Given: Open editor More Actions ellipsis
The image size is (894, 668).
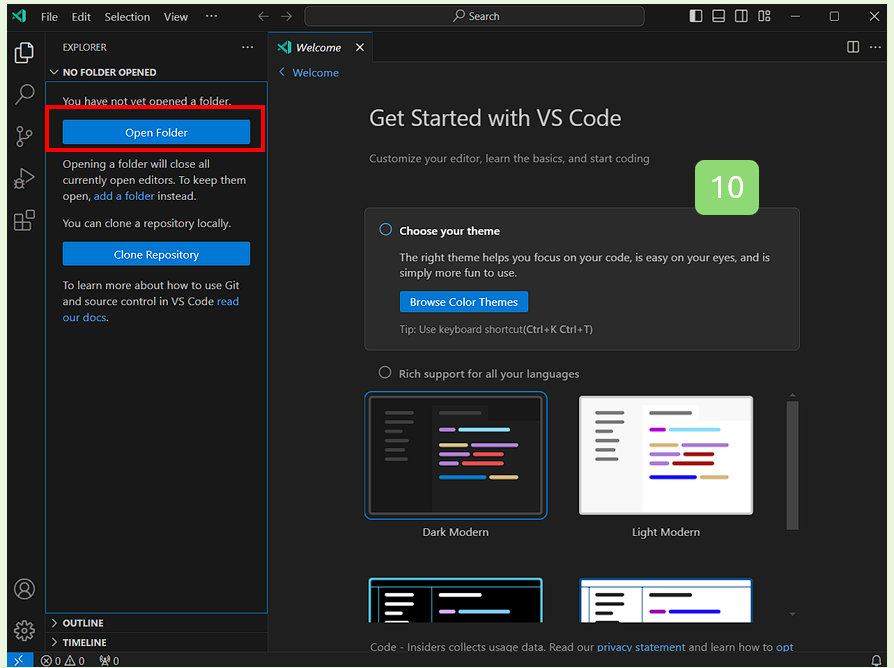Looking at the screenshot, I should point(875,47).
